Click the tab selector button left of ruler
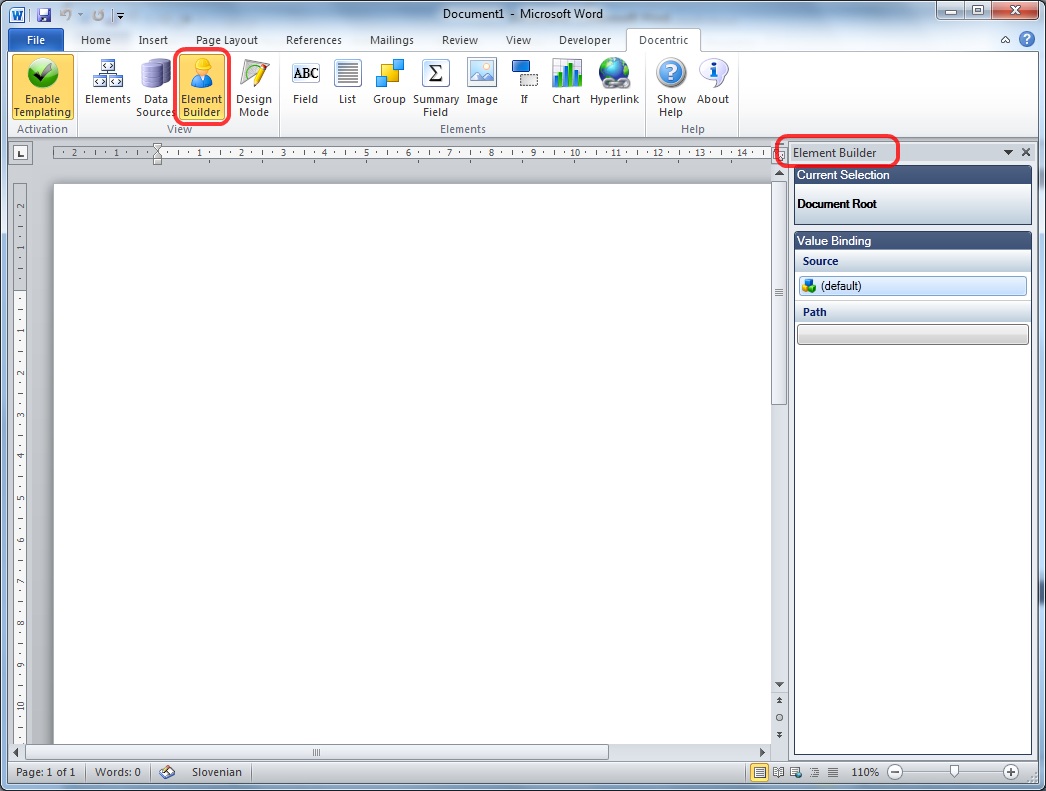Viewport: 1046px width, 791px height. pos(21,153)
